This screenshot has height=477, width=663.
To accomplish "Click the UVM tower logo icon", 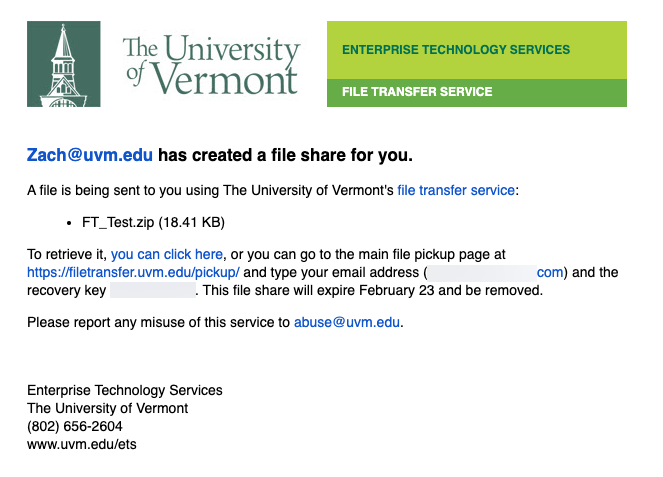I will pos(64,64).
